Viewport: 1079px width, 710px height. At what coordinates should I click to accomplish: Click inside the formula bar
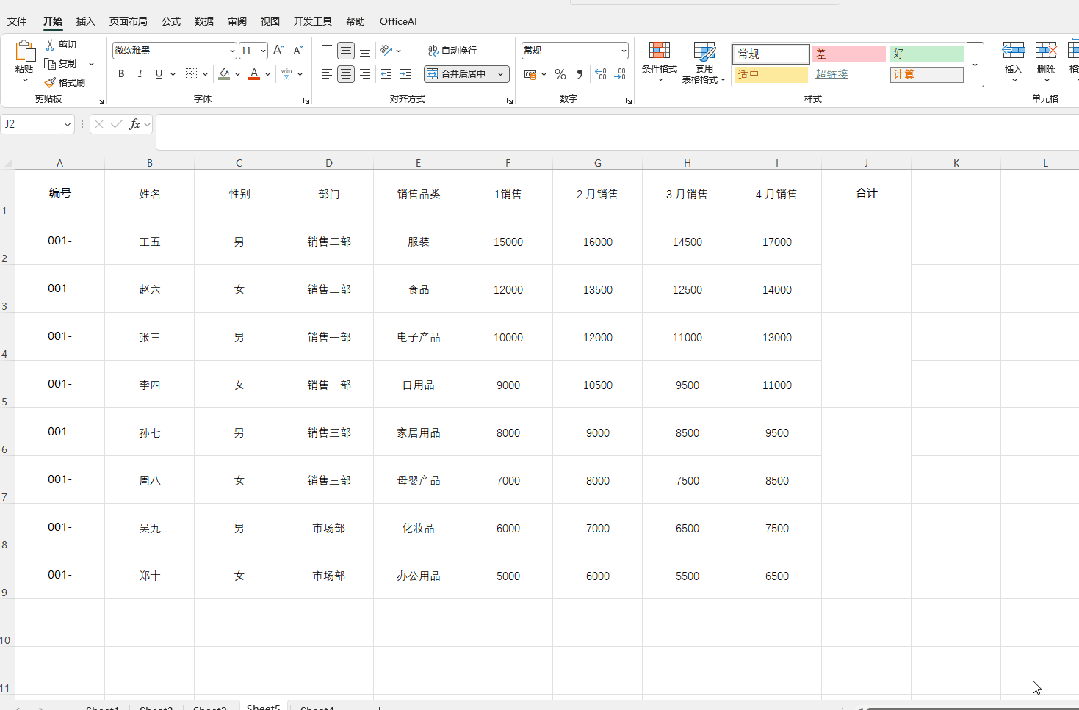[617, 132]
